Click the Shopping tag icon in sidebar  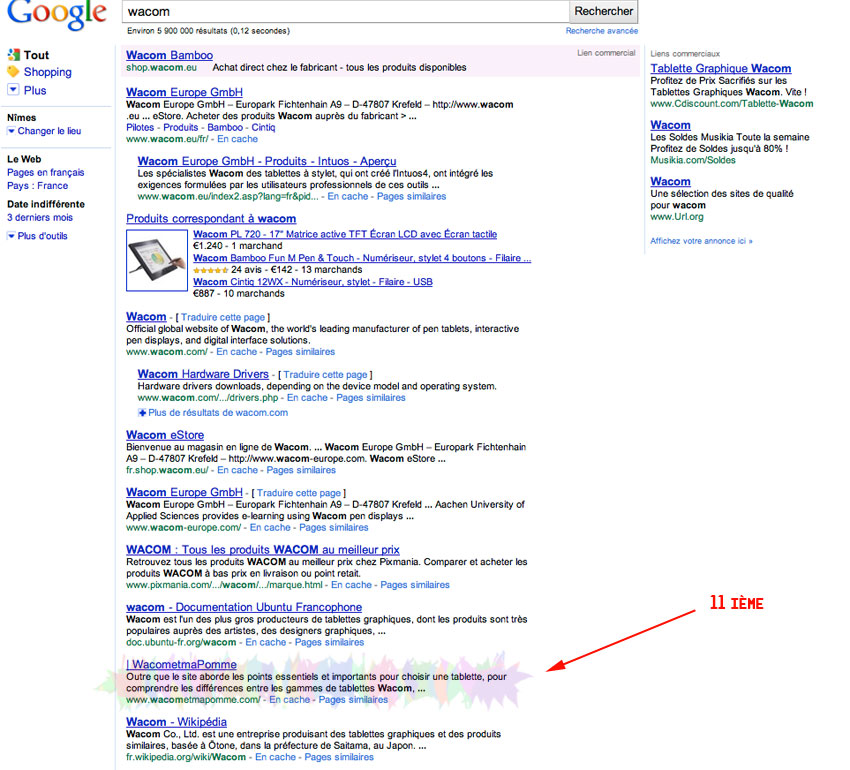point(13,72)
